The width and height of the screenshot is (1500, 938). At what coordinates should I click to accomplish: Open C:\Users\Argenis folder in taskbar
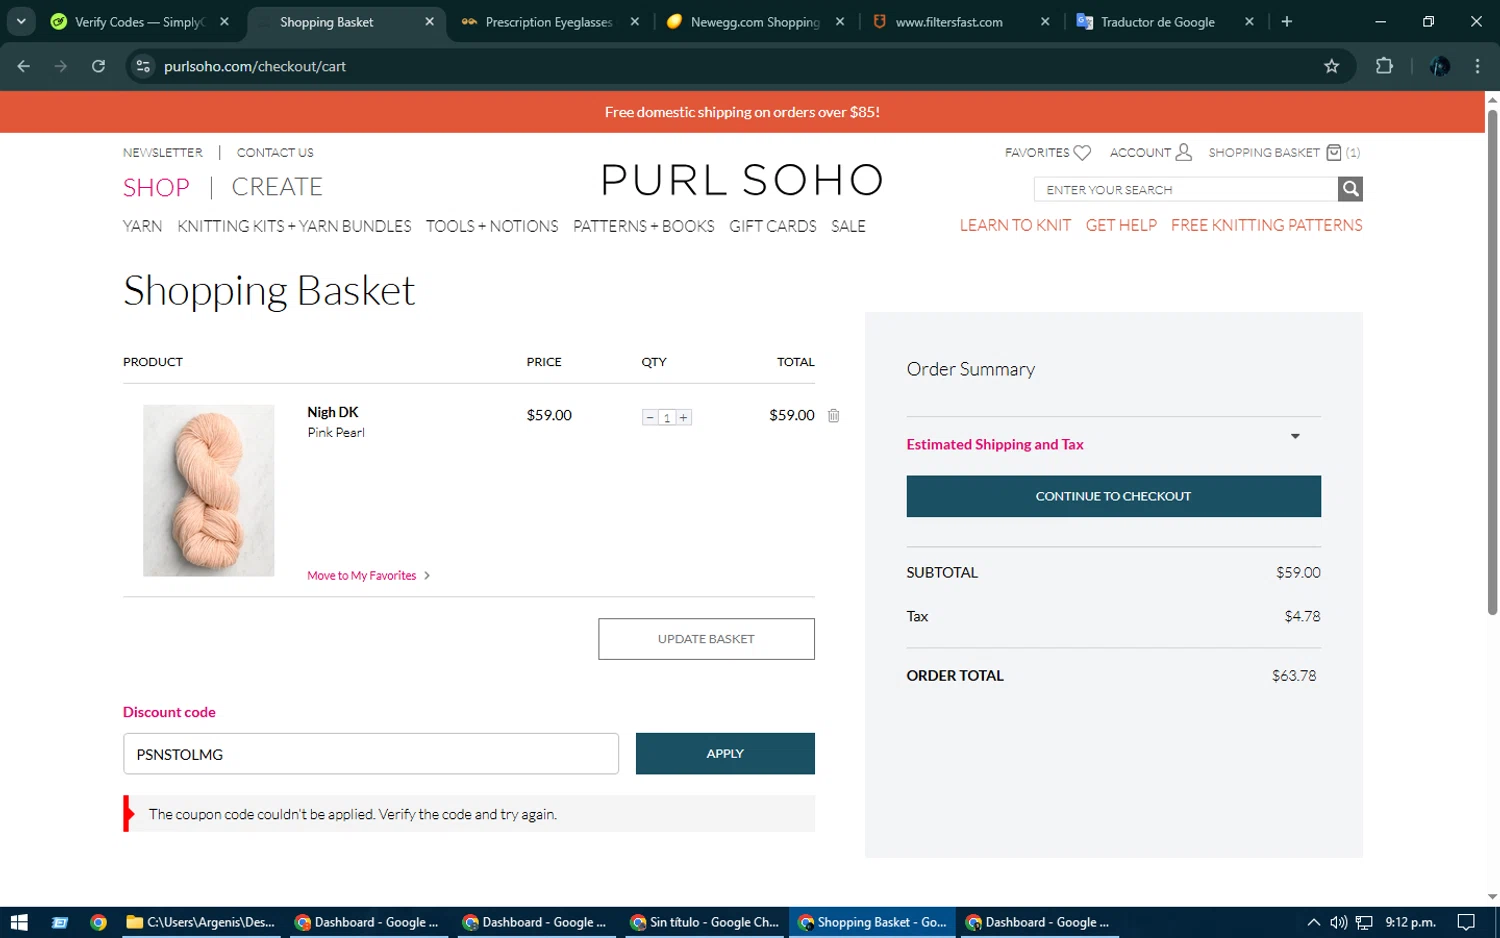201,922
